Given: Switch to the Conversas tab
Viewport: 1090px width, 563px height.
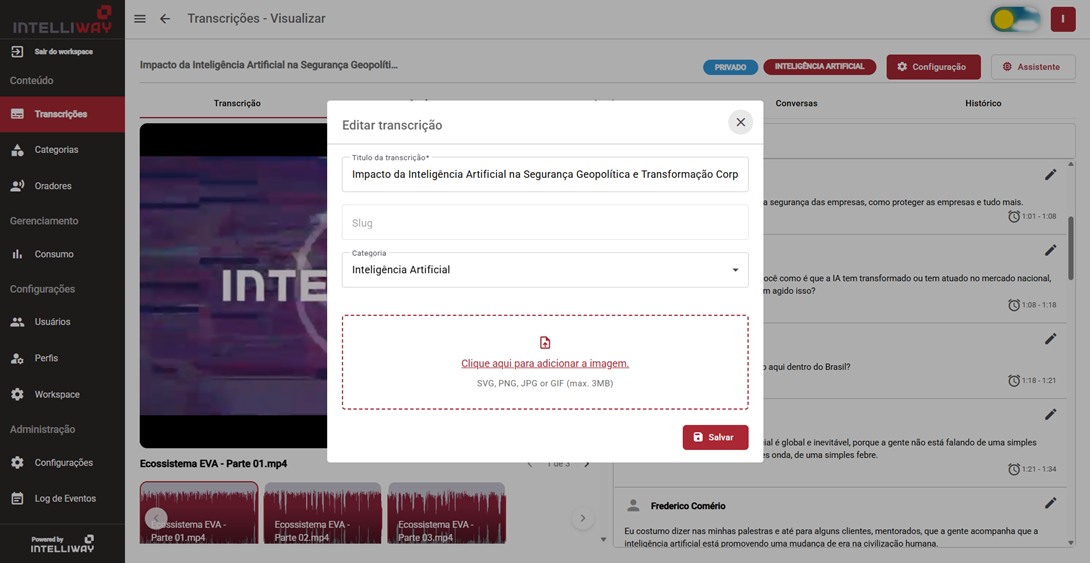Looking at the screenshot, I should (796, 103).
